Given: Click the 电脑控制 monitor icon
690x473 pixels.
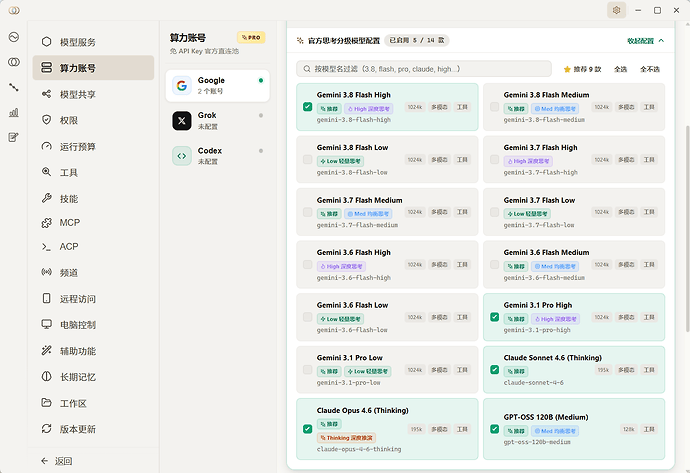Looking at the screenshot, I should click(x=46, y=324).
